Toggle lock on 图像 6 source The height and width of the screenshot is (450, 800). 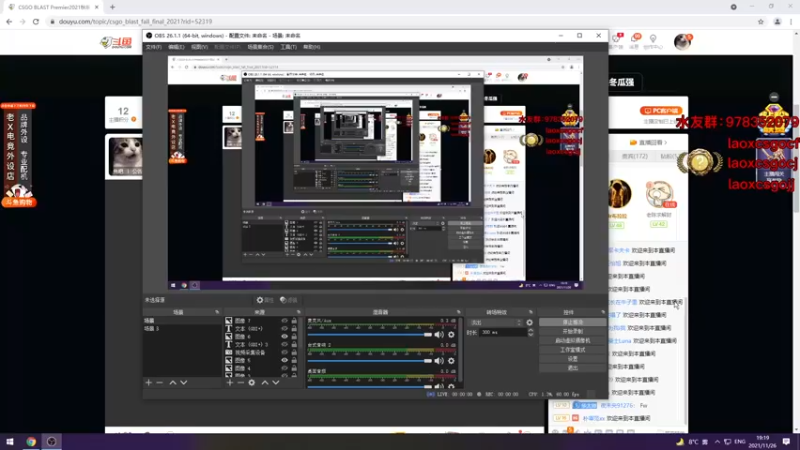click(x=294, y=337)
